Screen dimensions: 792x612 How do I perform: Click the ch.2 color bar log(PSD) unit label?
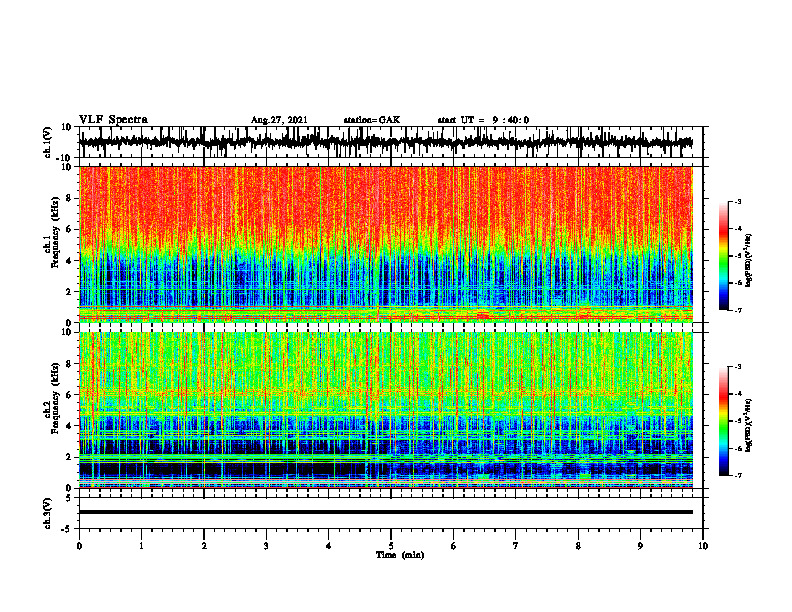pyautogui.click(x=749, y=425)
